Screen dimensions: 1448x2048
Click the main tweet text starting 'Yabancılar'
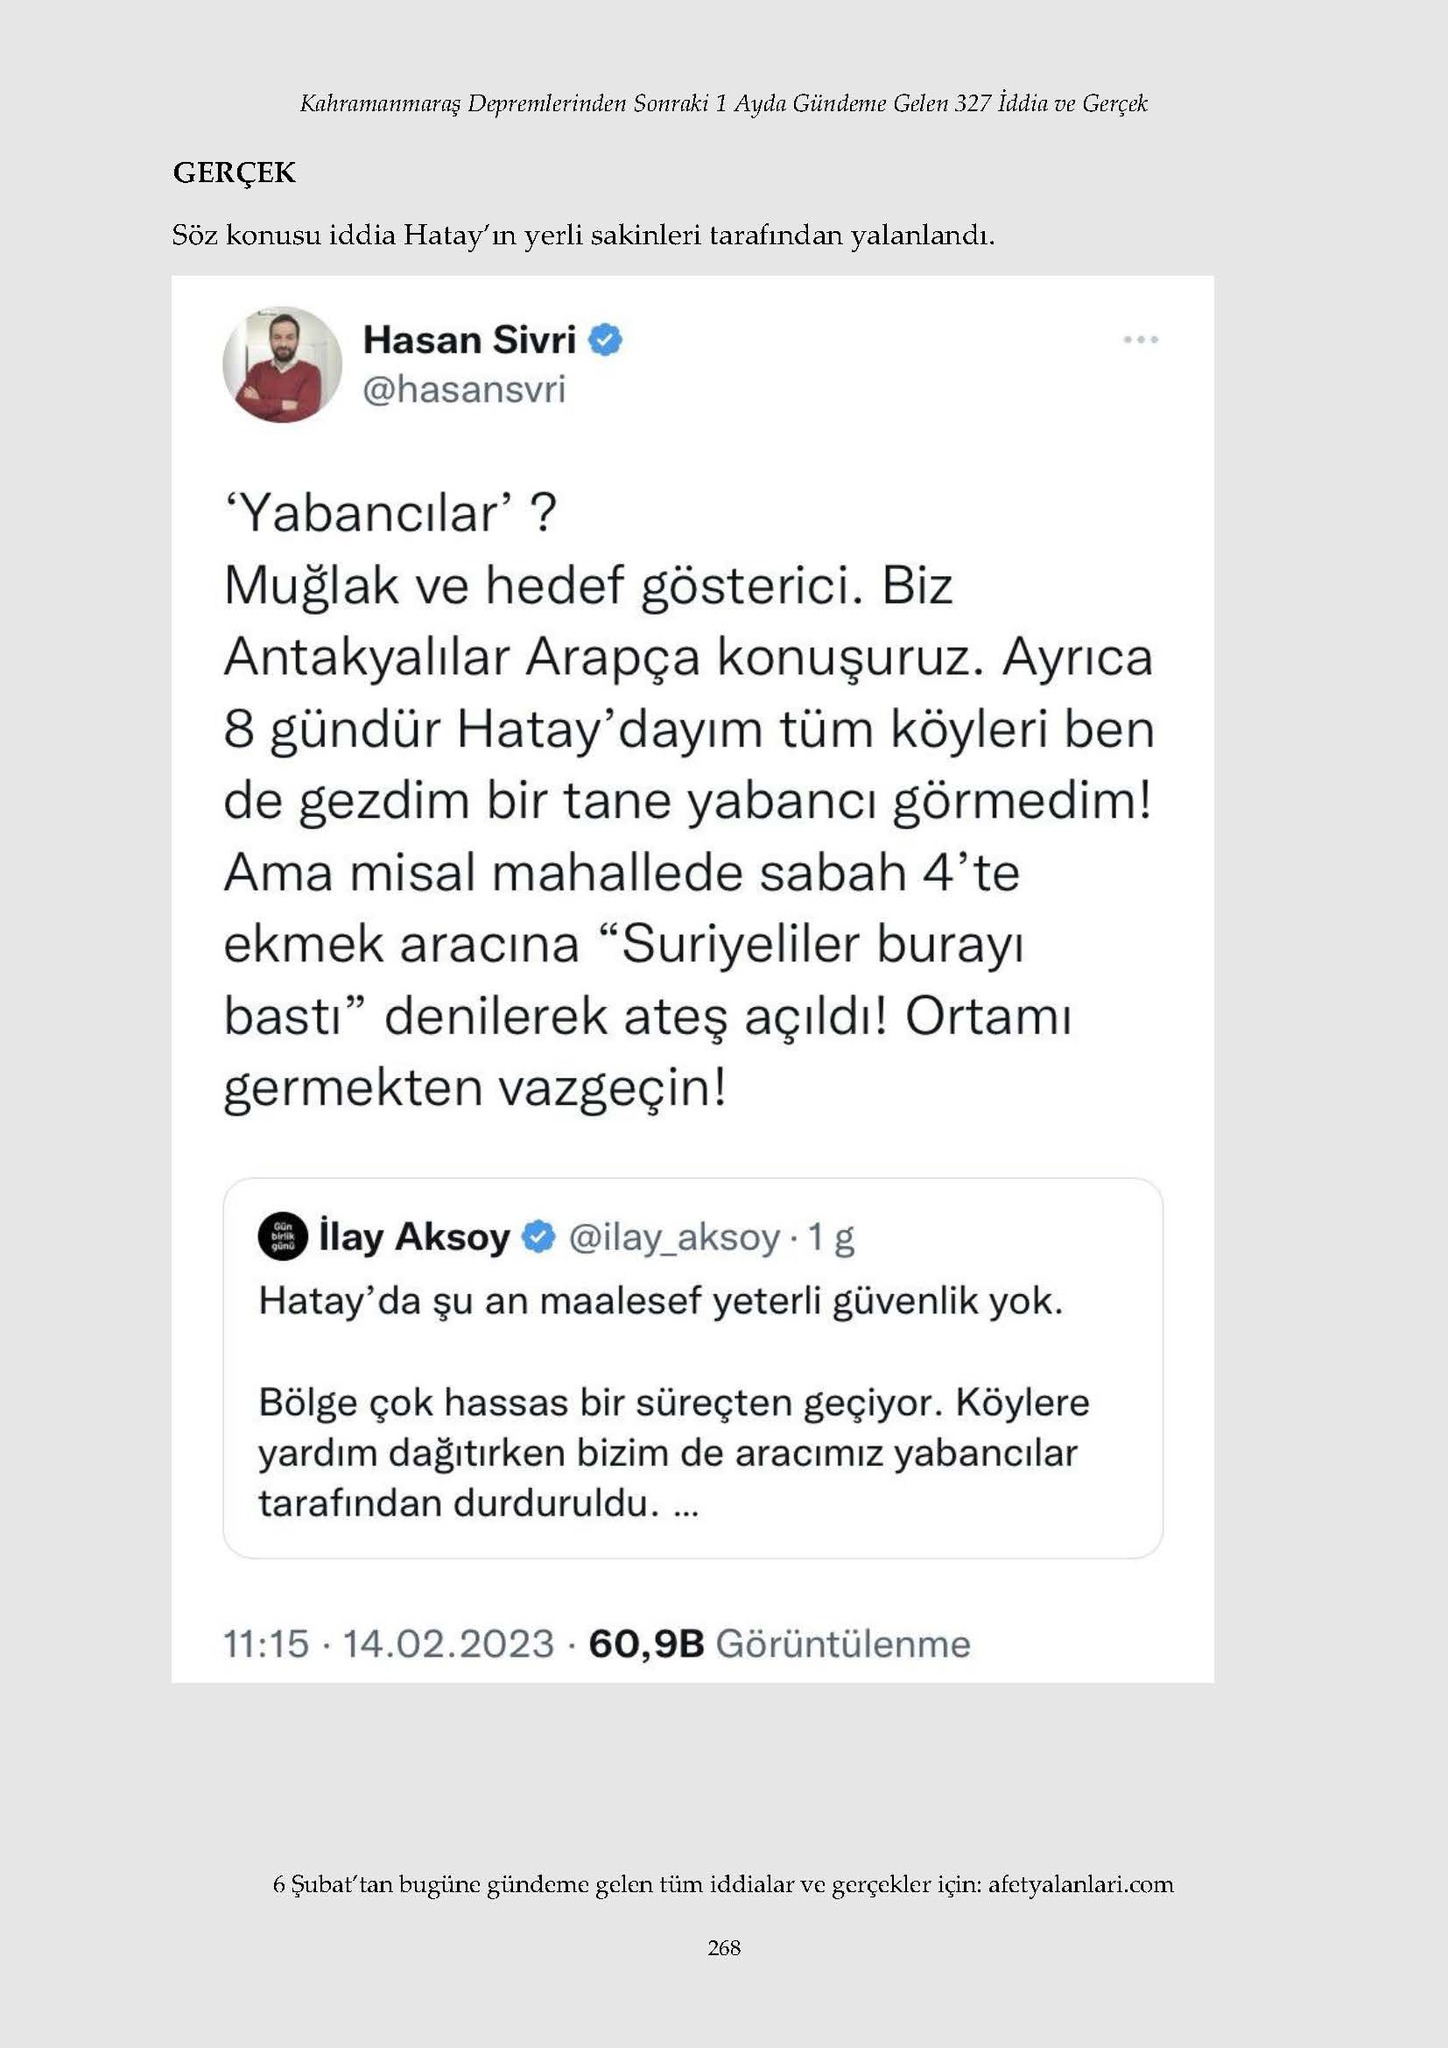(x=688, y=800)
